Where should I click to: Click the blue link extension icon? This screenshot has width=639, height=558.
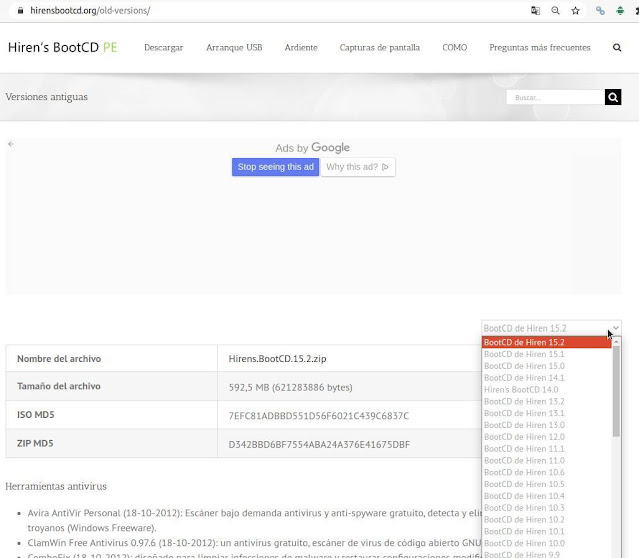point(600,11)
